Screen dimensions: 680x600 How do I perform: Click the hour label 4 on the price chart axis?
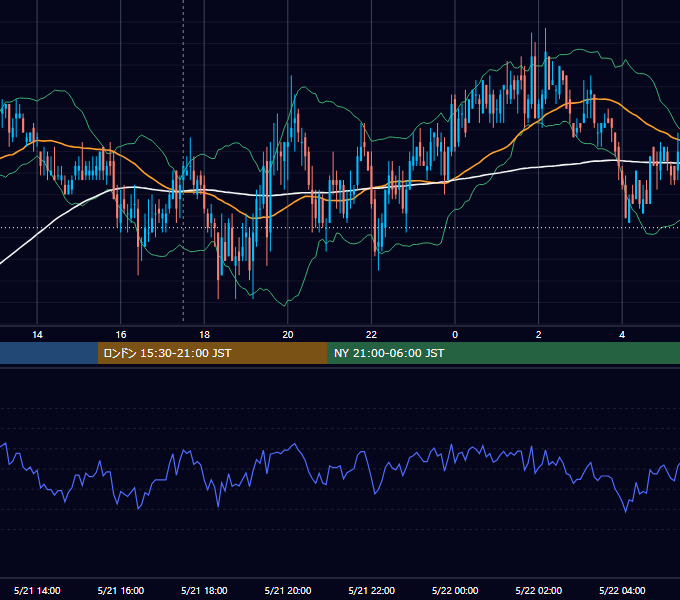point(622,335)
